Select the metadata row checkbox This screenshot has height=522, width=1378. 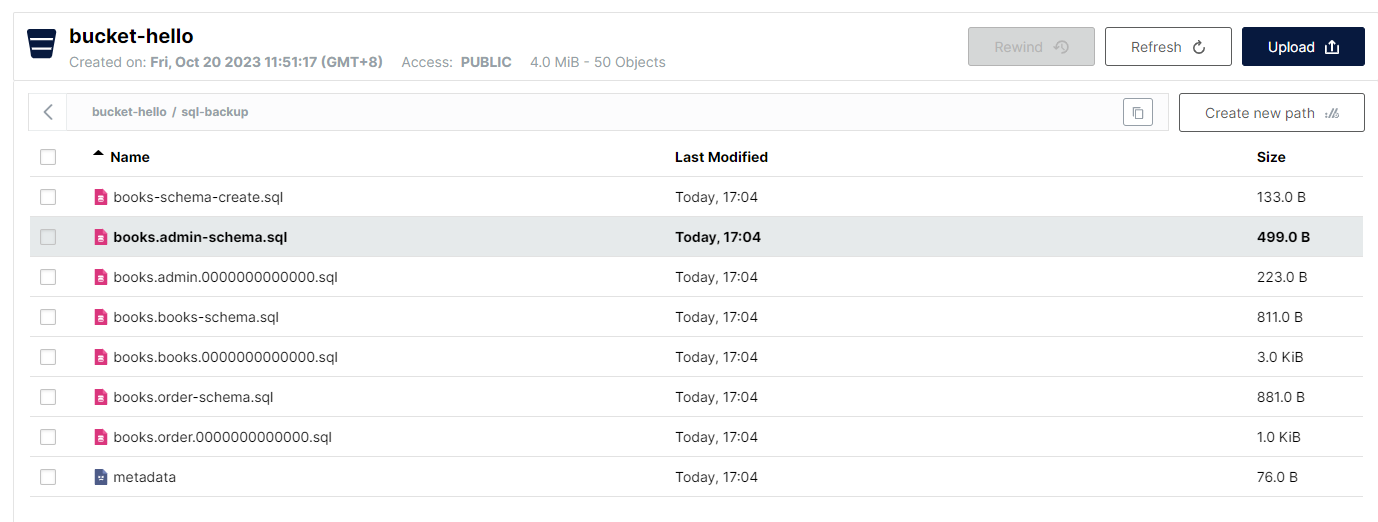(48, 478)
